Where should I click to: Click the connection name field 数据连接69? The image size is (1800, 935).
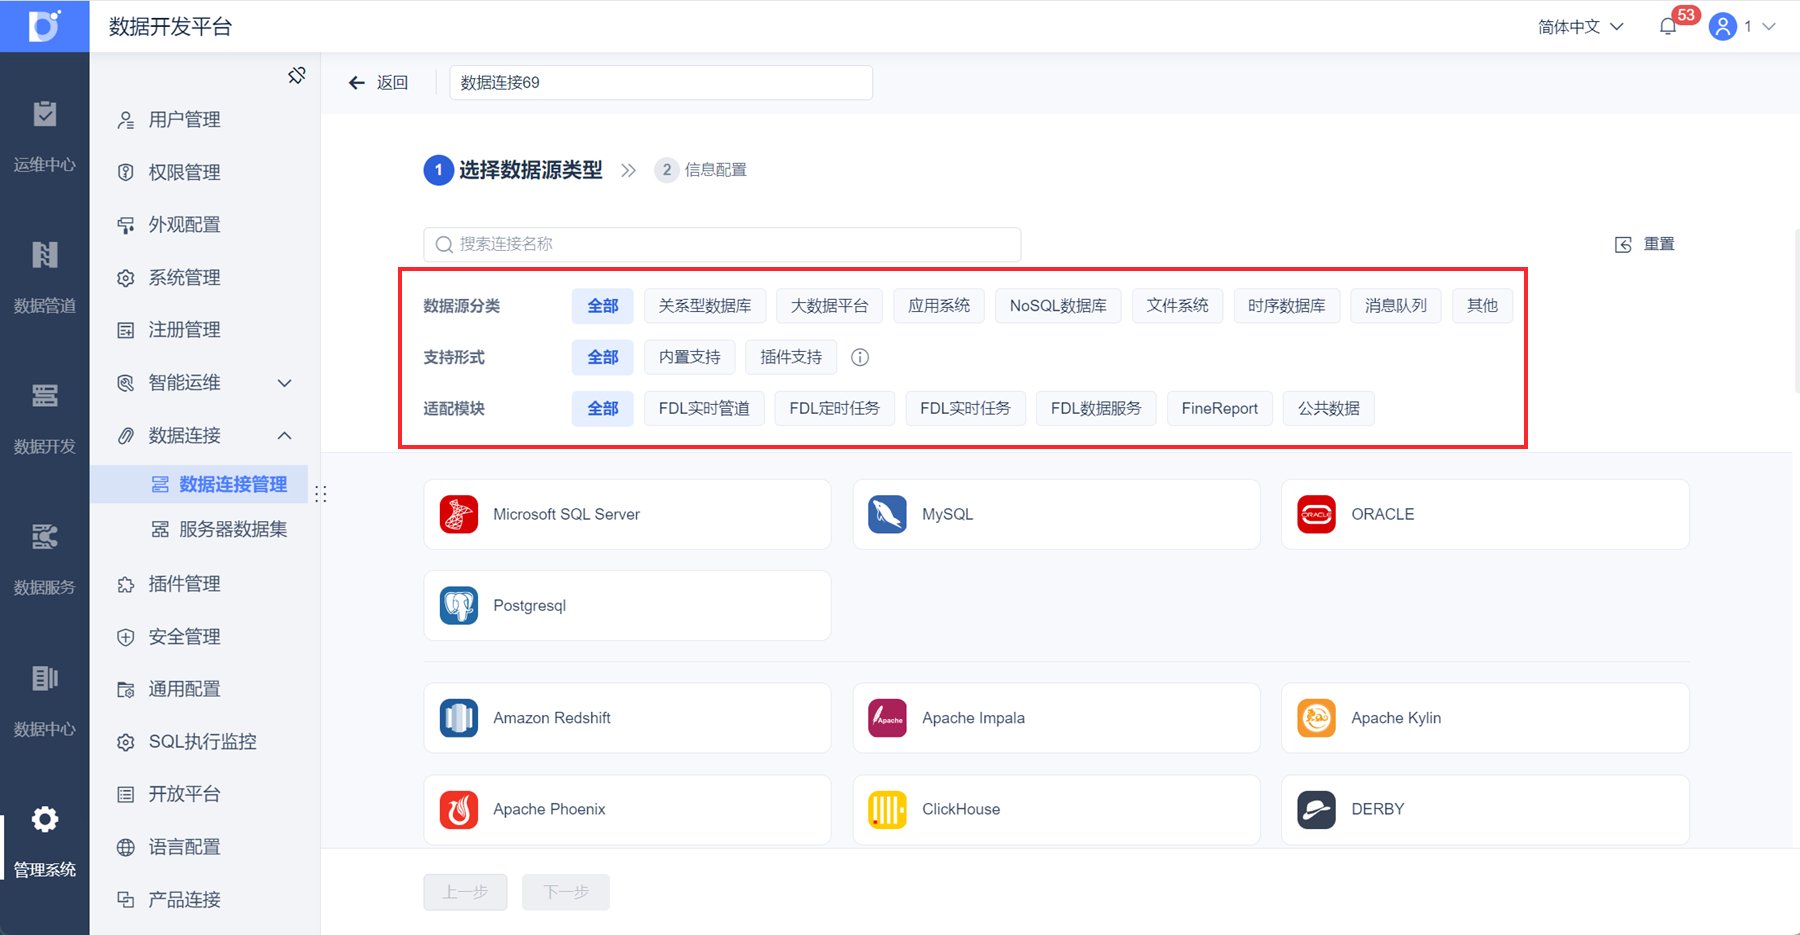[x=661, y=83]
